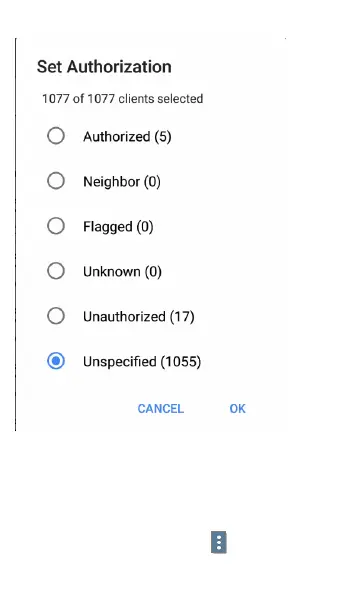This screenshot has width=360, height=612.
Task: Click the 'Set Authorization' dialog title
Action: tap(104, 67)
